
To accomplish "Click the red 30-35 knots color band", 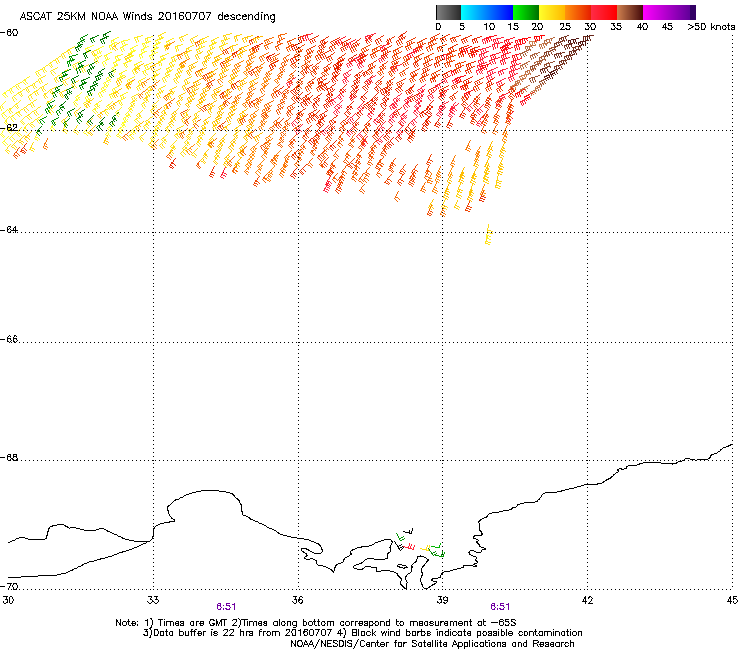I will coord(604,12).
